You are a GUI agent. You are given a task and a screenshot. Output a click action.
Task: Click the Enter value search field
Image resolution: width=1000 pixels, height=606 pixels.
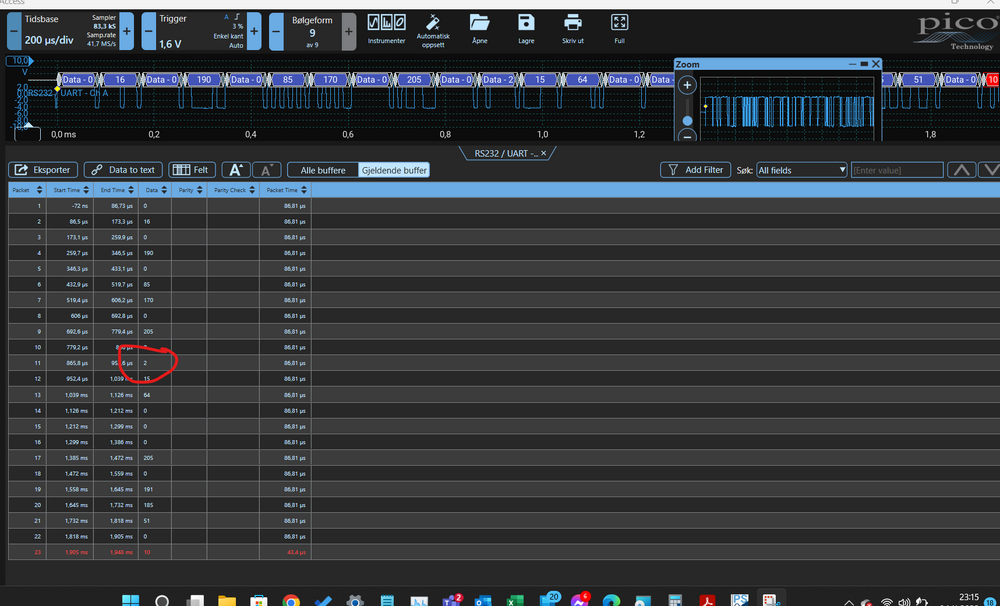pos(896,170)
